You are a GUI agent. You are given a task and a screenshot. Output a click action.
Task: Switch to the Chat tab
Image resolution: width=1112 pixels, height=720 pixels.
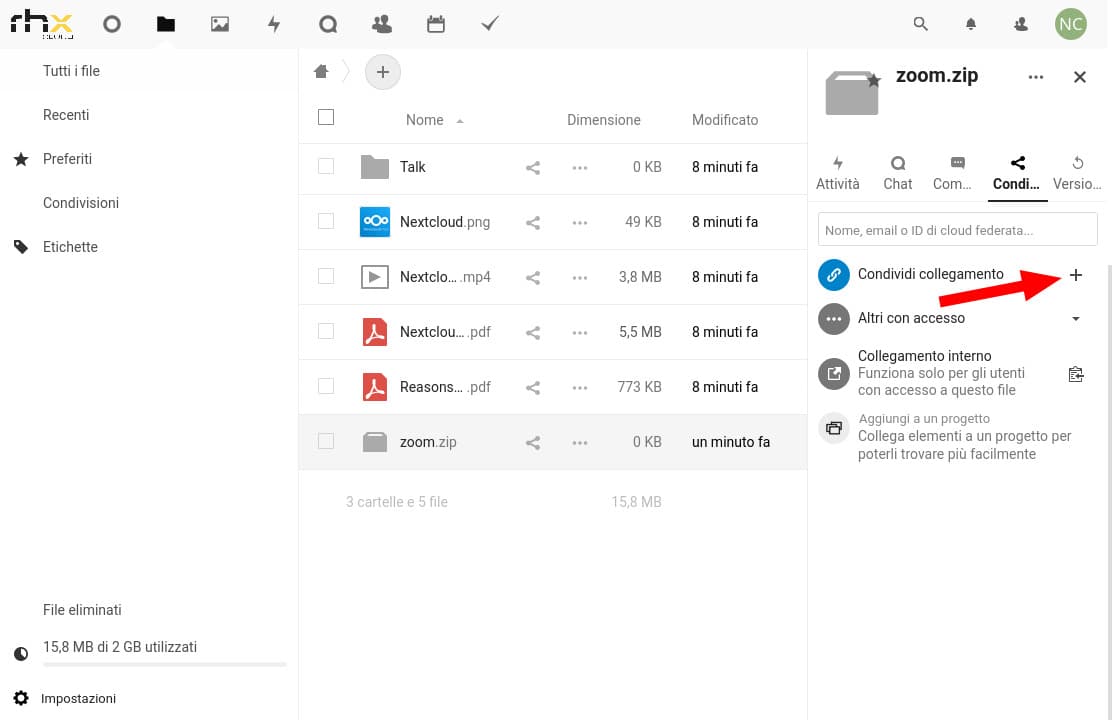coord(898,174)
